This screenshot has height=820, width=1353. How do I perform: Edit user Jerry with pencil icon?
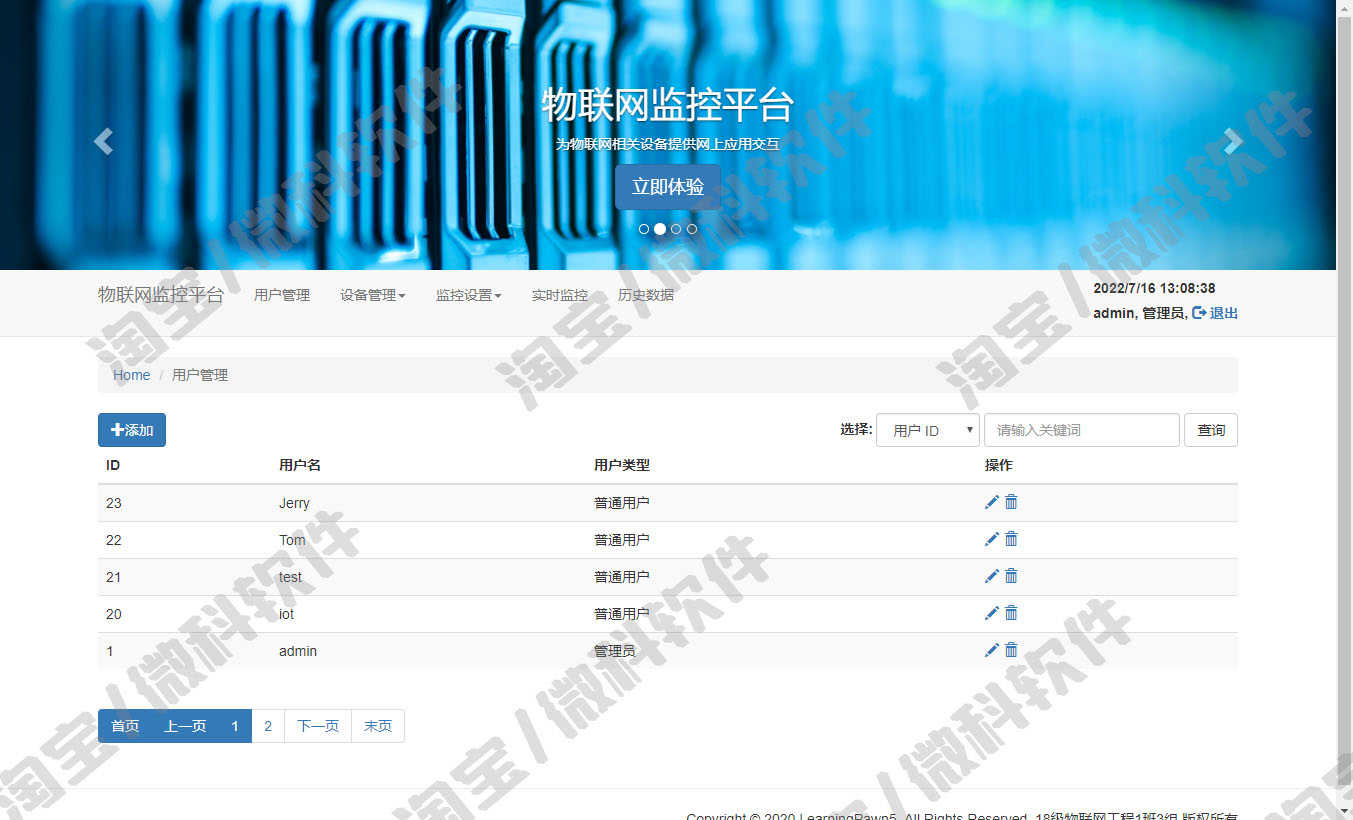pyautogui.click(x=992, y=502)
